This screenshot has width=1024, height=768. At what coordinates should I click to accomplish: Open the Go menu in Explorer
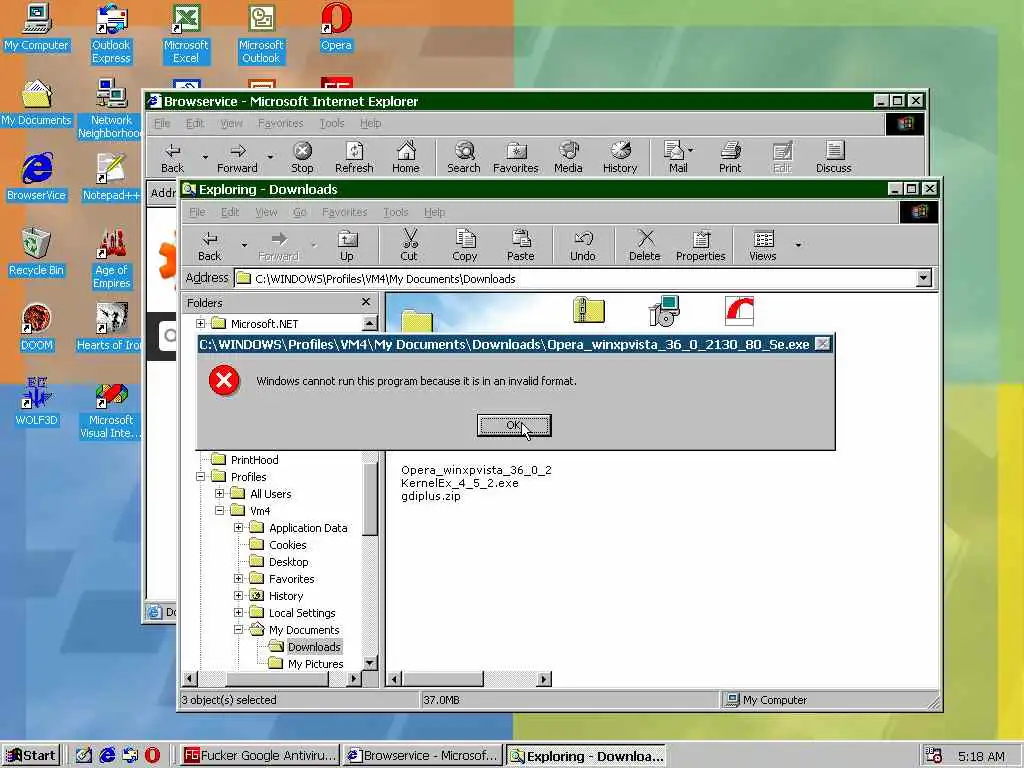(300, 212)
